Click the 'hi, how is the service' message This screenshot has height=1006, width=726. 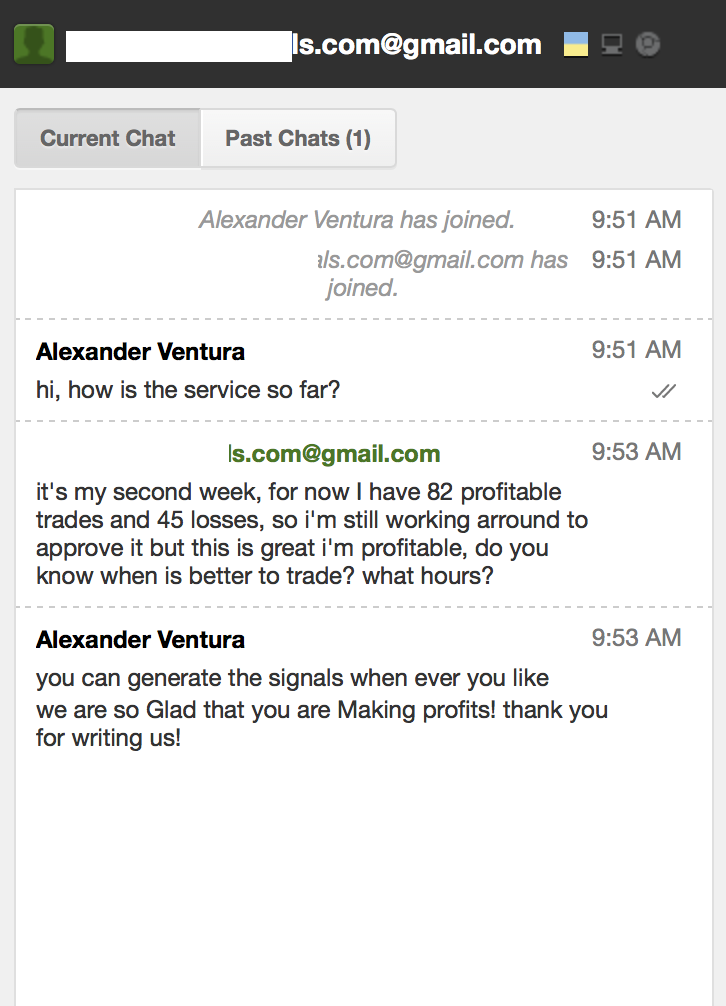pyautogui.click(x=188, y=390)
